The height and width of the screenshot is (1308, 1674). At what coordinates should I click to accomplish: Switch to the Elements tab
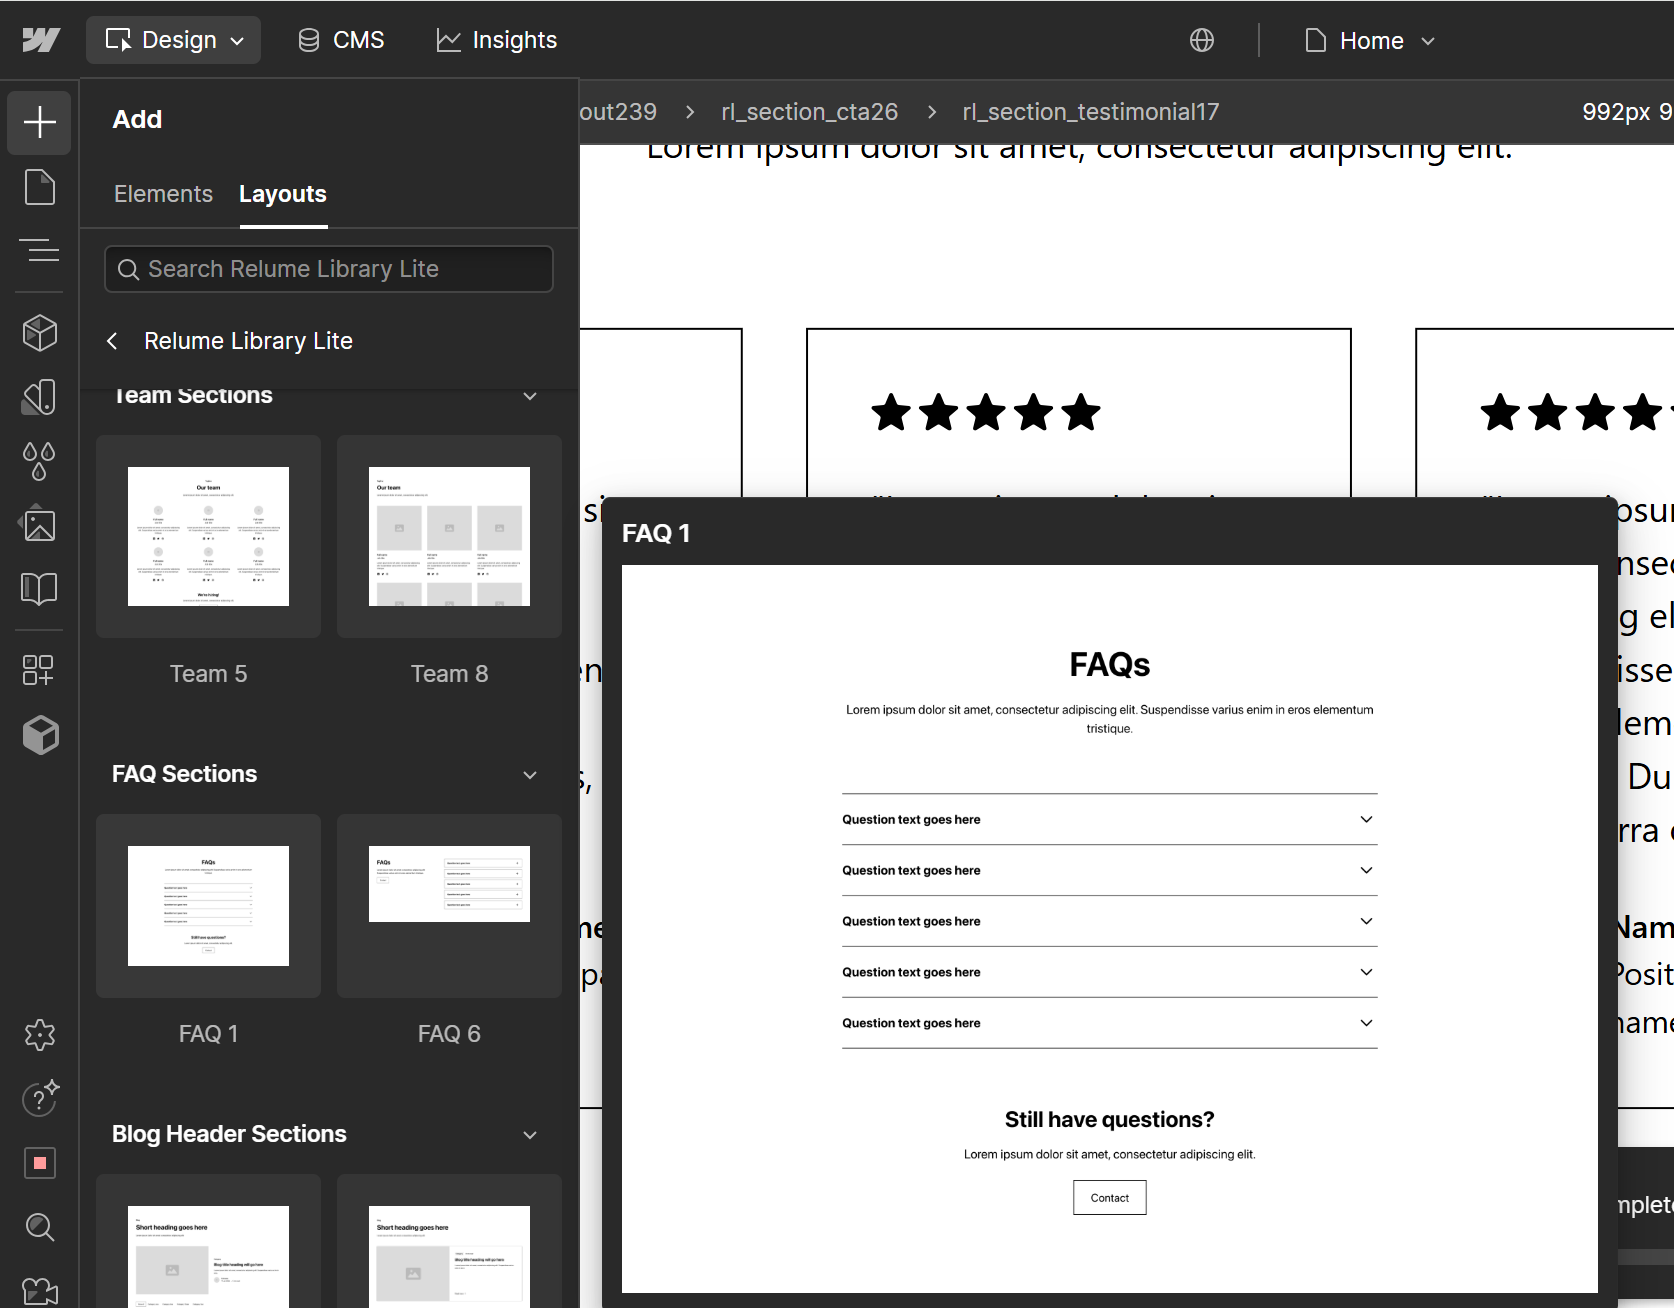click(x=163, y=194)
